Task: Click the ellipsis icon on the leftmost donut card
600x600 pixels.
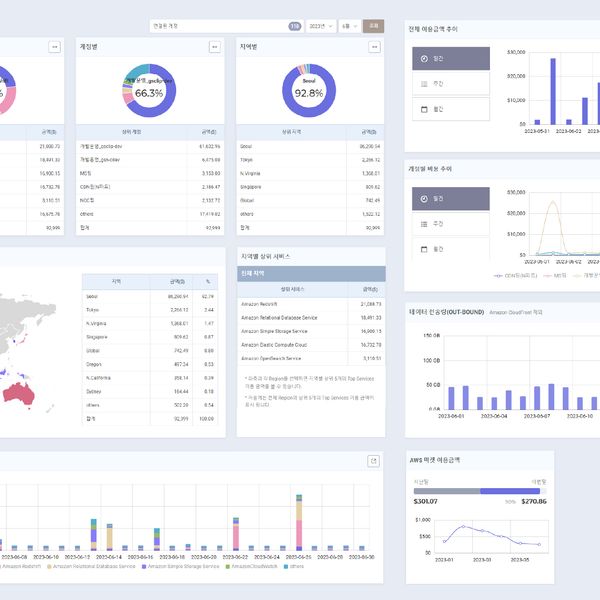Action: (54, 47)
